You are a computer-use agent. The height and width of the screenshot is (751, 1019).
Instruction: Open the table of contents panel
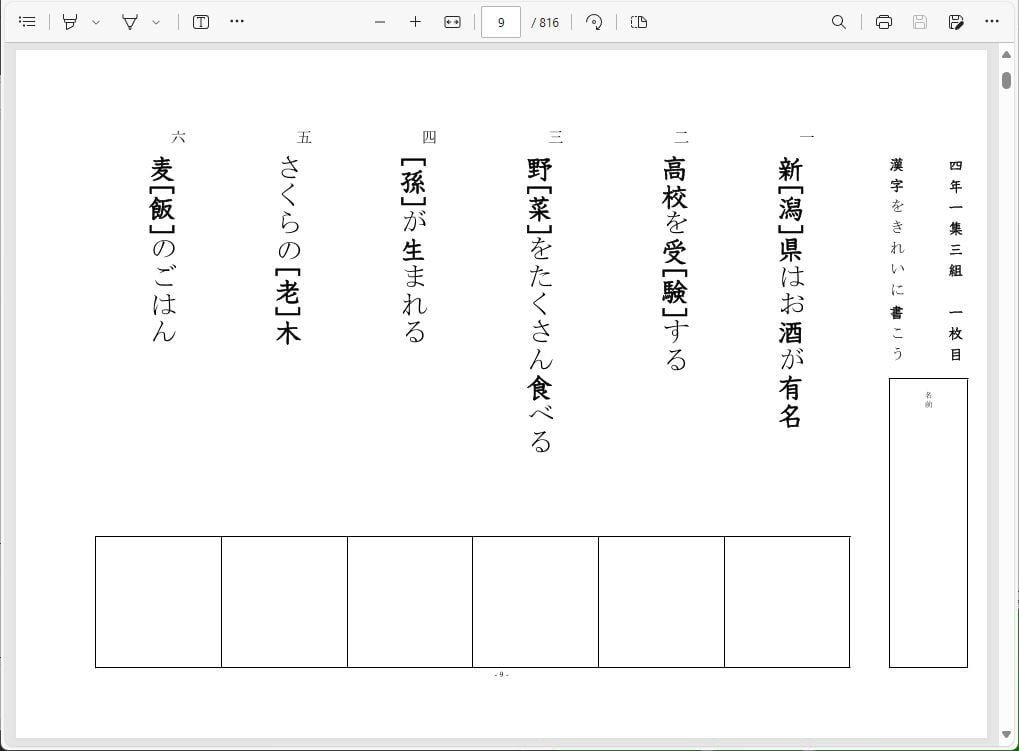[27, 21]
